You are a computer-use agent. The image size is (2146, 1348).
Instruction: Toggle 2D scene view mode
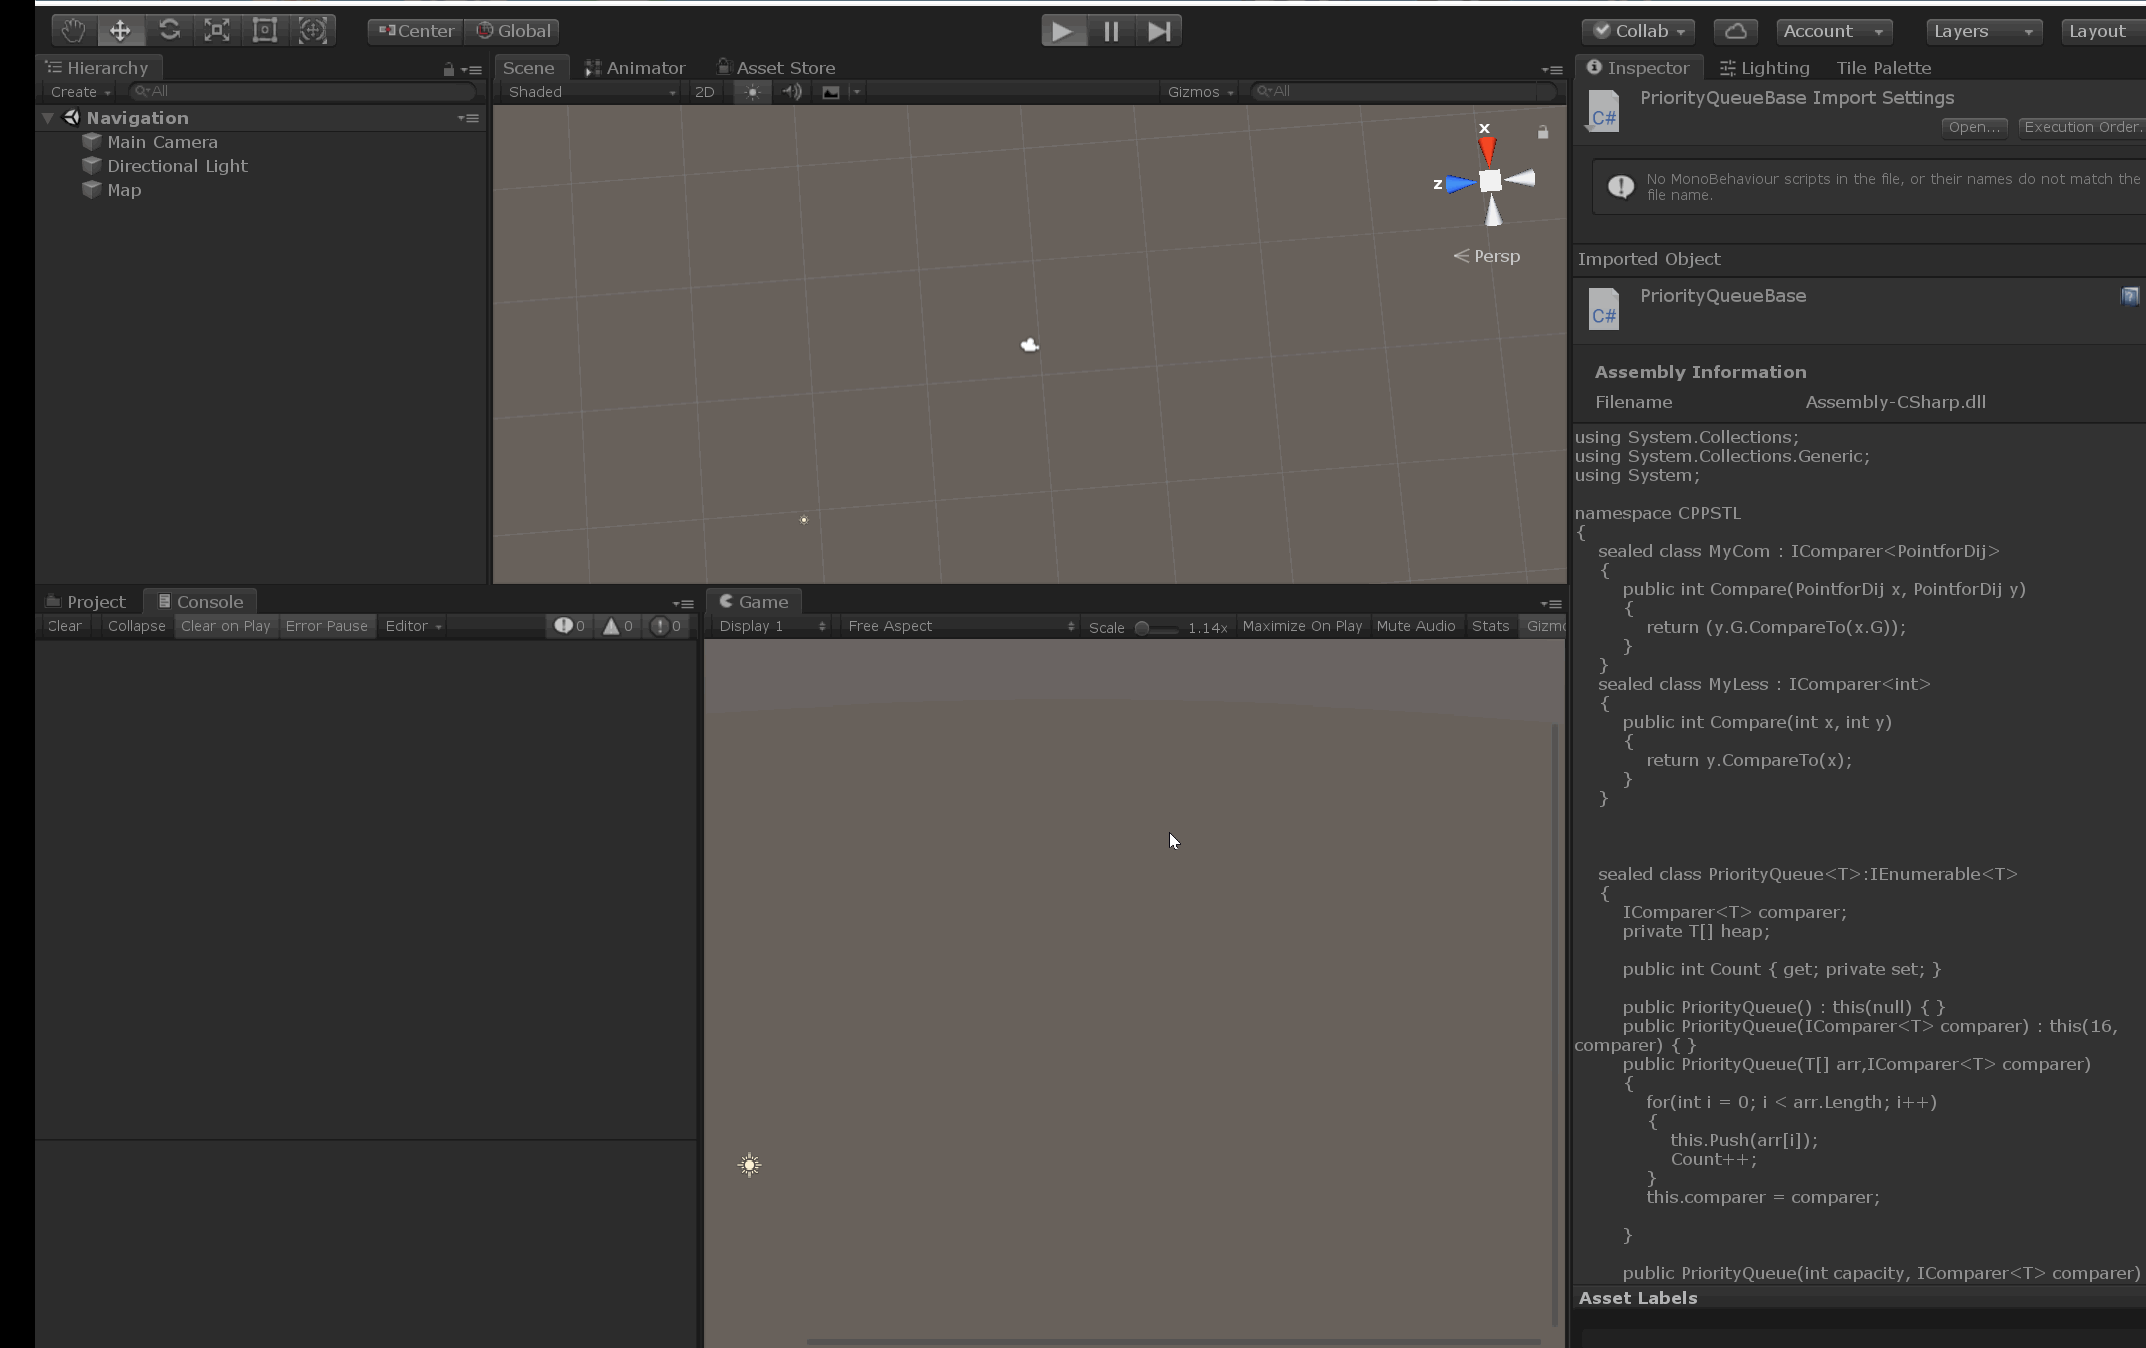tap(704, 92)
